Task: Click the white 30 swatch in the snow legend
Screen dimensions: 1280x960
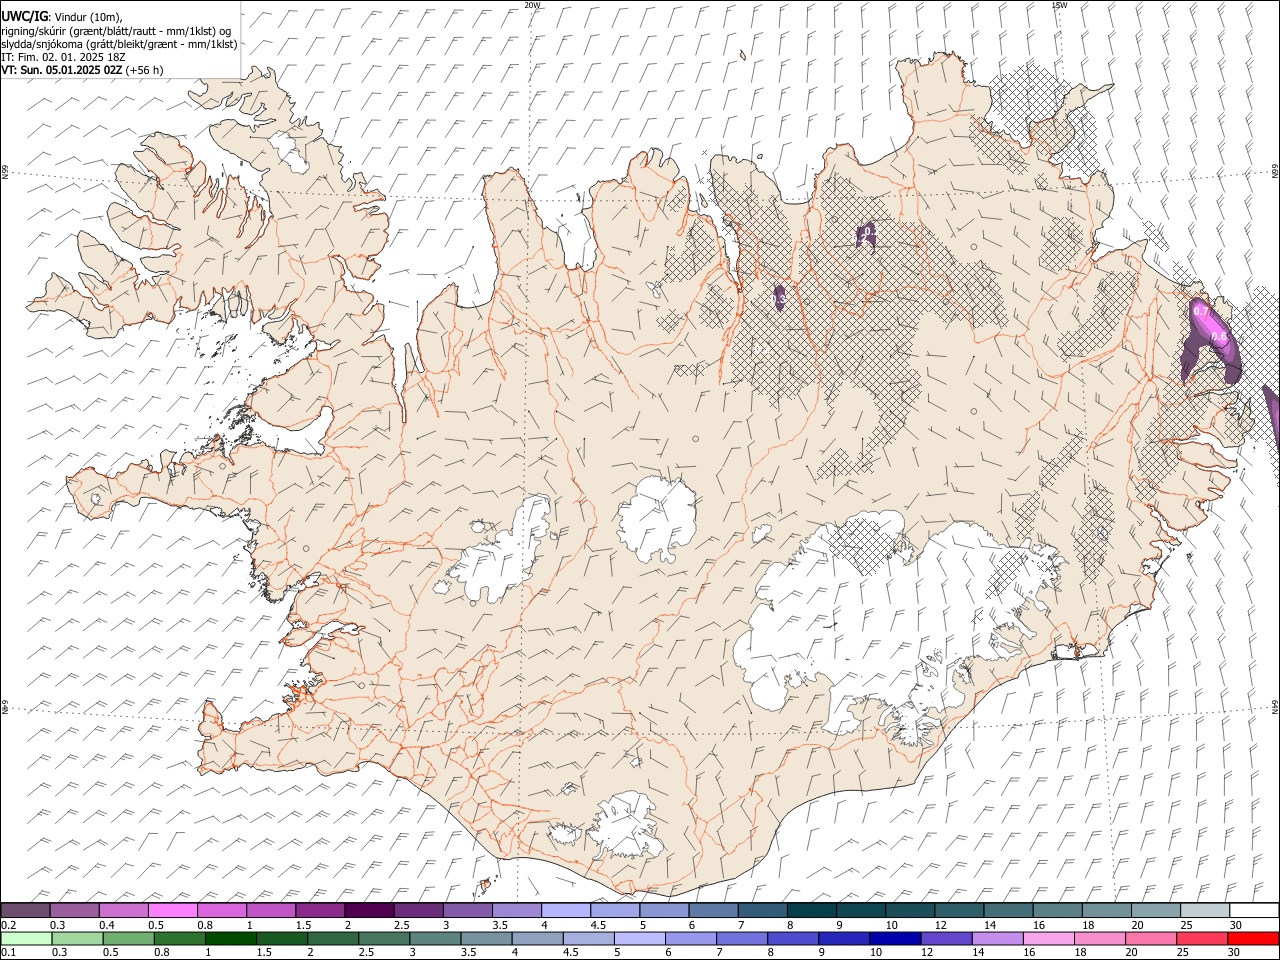Action: [x=1254, y=911]
